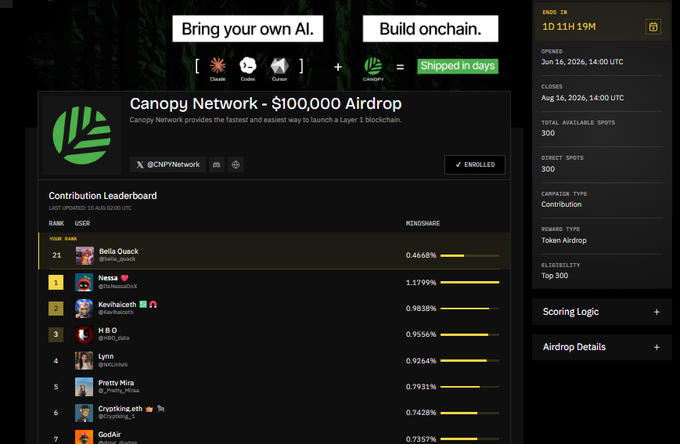Expand the Scoring Logic section
This screenshot has width=680, height=444.
602,312
